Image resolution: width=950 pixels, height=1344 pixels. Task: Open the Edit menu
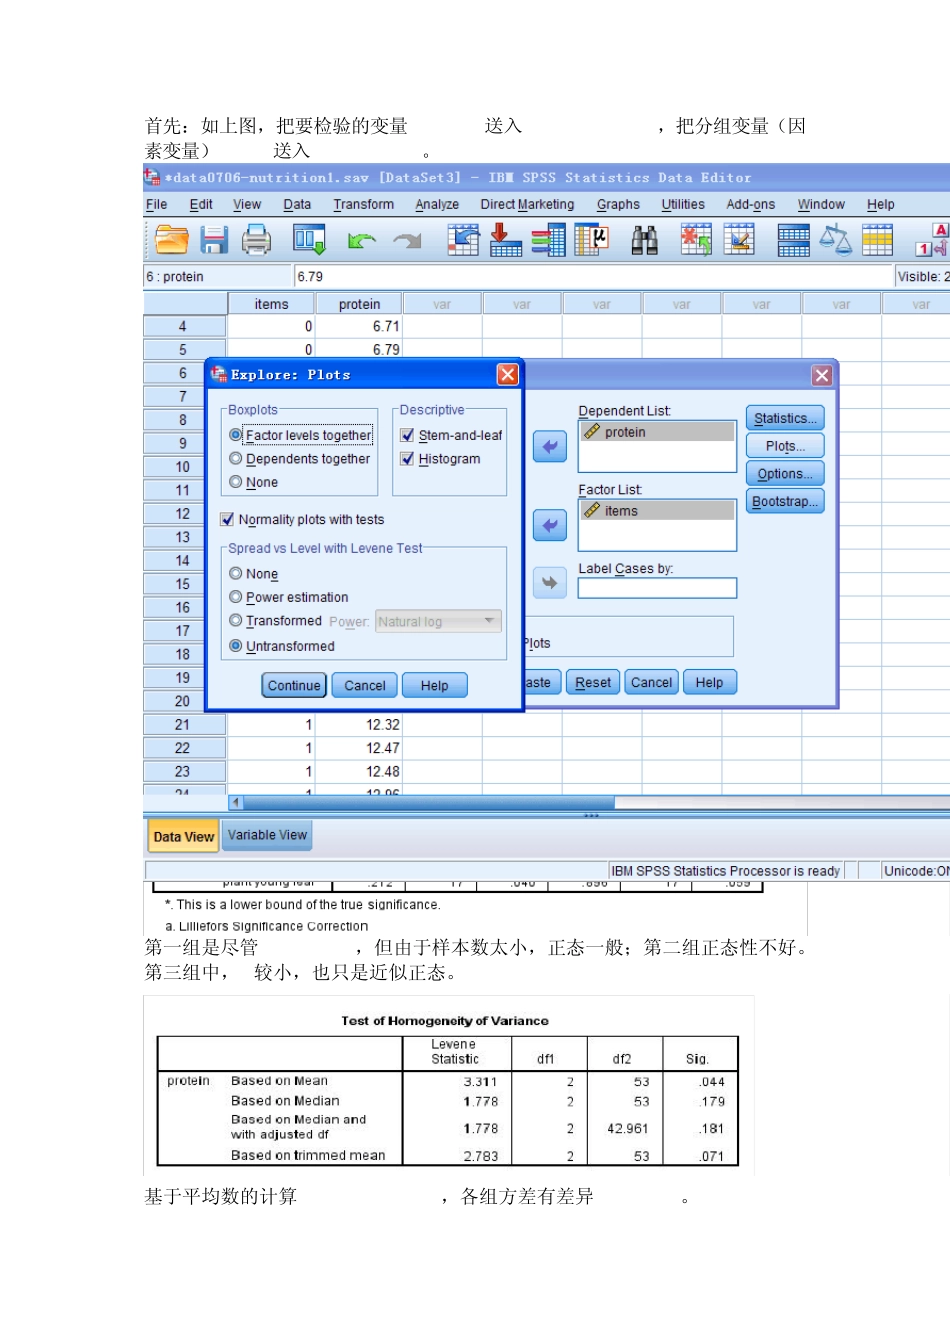pos(201,204)
